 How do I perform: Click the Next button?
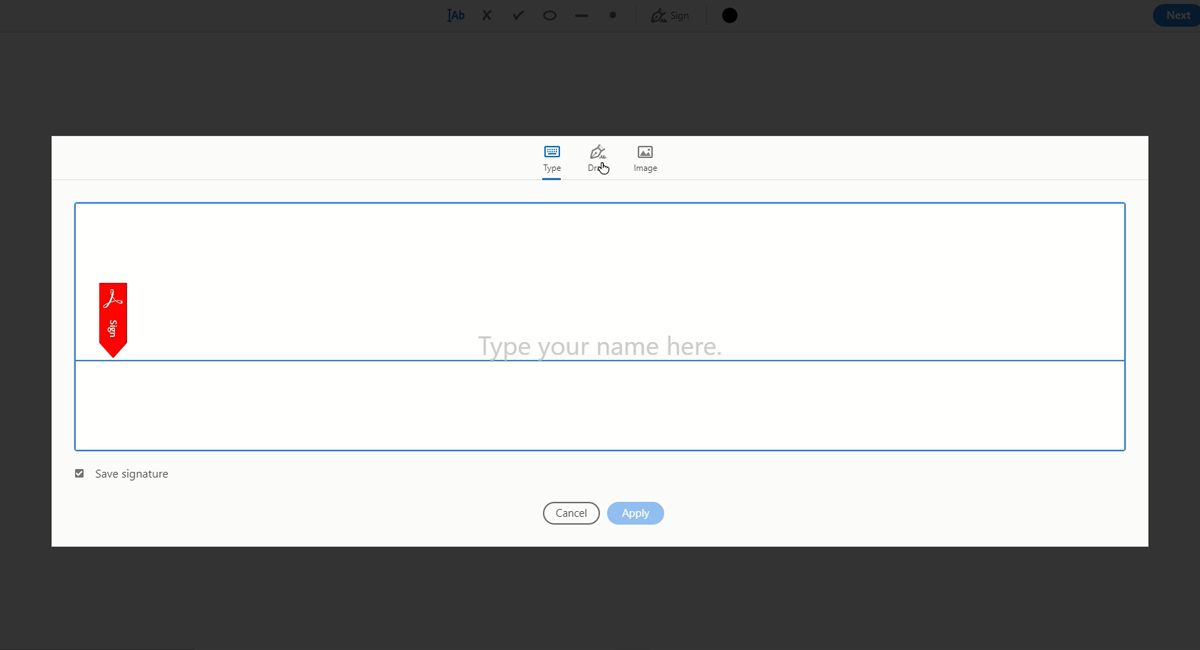(1178, 15)
